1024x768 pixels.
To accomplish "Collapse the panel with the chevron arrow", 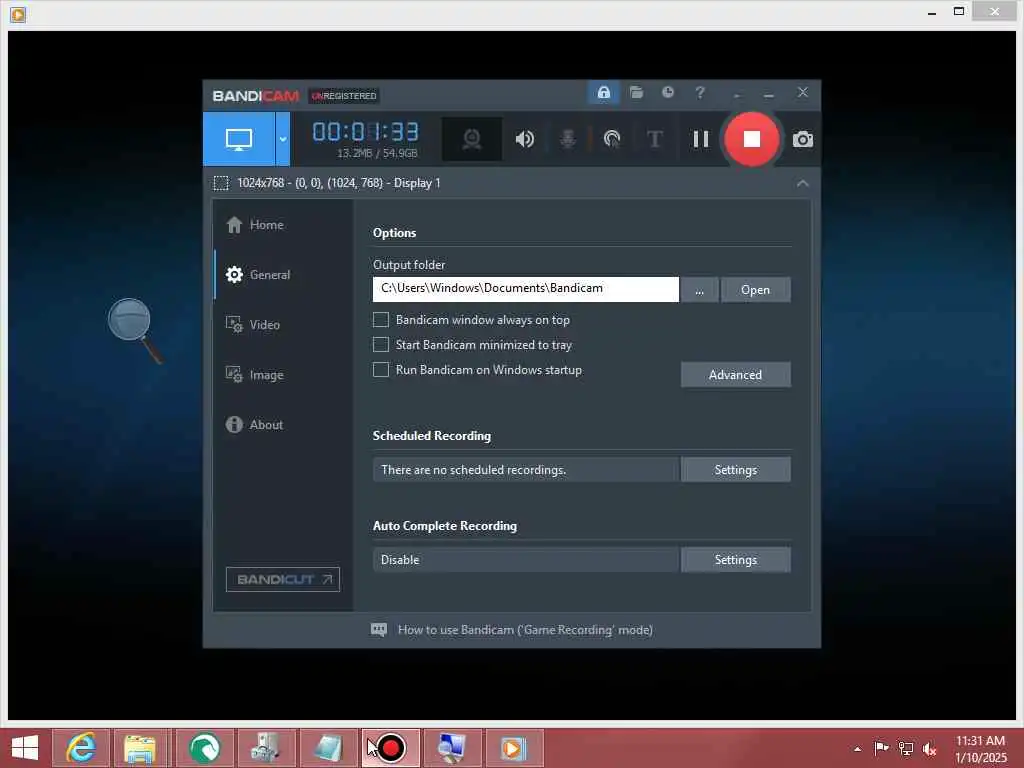I will (x=803, y=184).
